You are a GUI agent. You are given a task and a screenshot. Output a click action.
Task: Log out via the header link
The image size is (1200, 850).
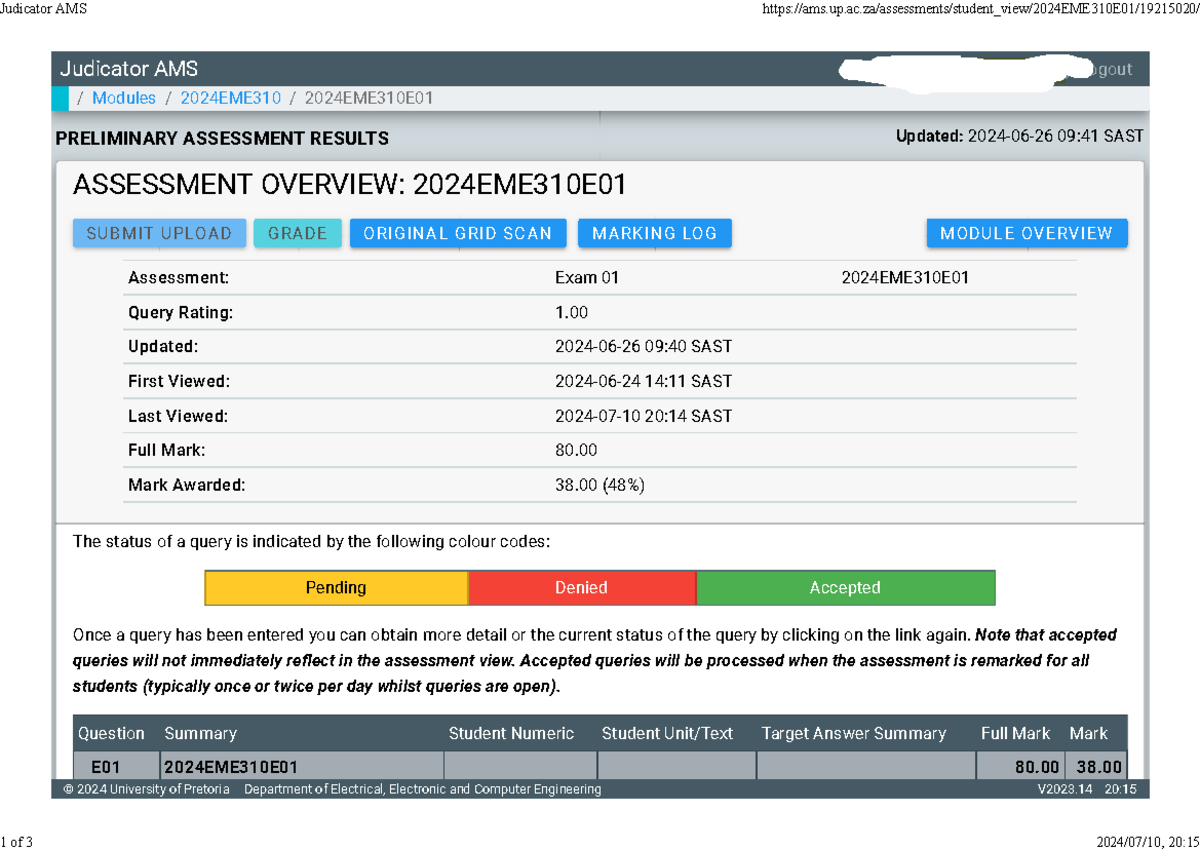click(x=1110, y=69)
